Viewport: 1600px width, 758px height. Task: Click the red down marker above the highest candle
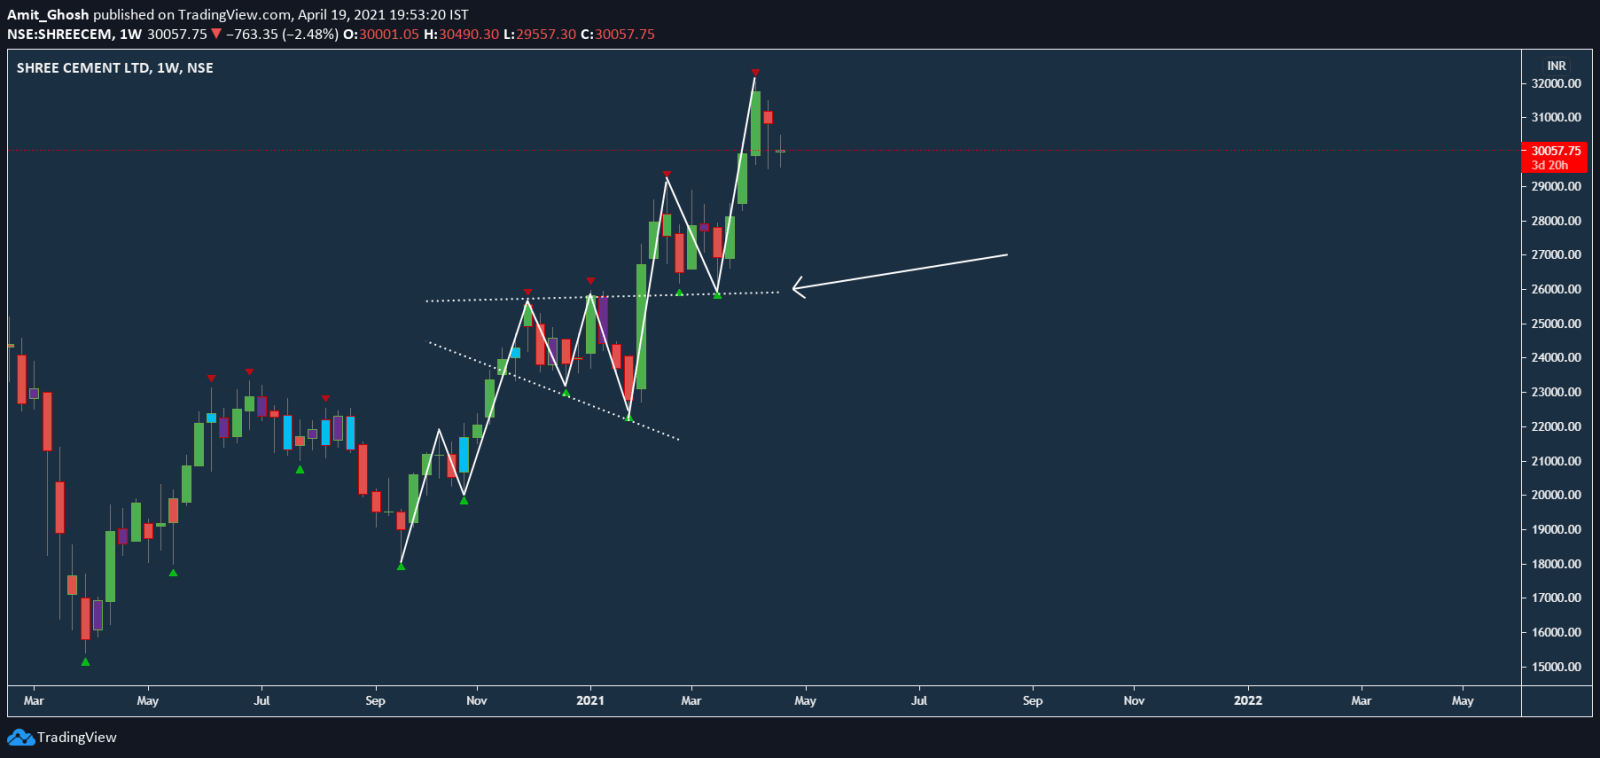[755, 73]
